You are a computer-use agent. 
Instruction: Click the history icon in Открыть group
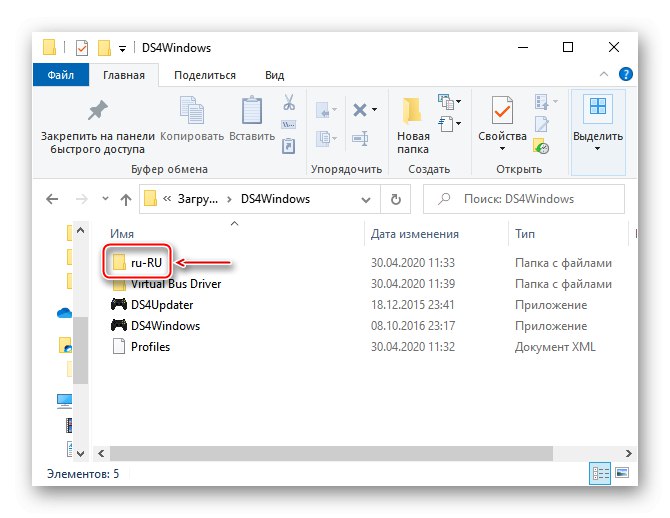coord(541,146)
